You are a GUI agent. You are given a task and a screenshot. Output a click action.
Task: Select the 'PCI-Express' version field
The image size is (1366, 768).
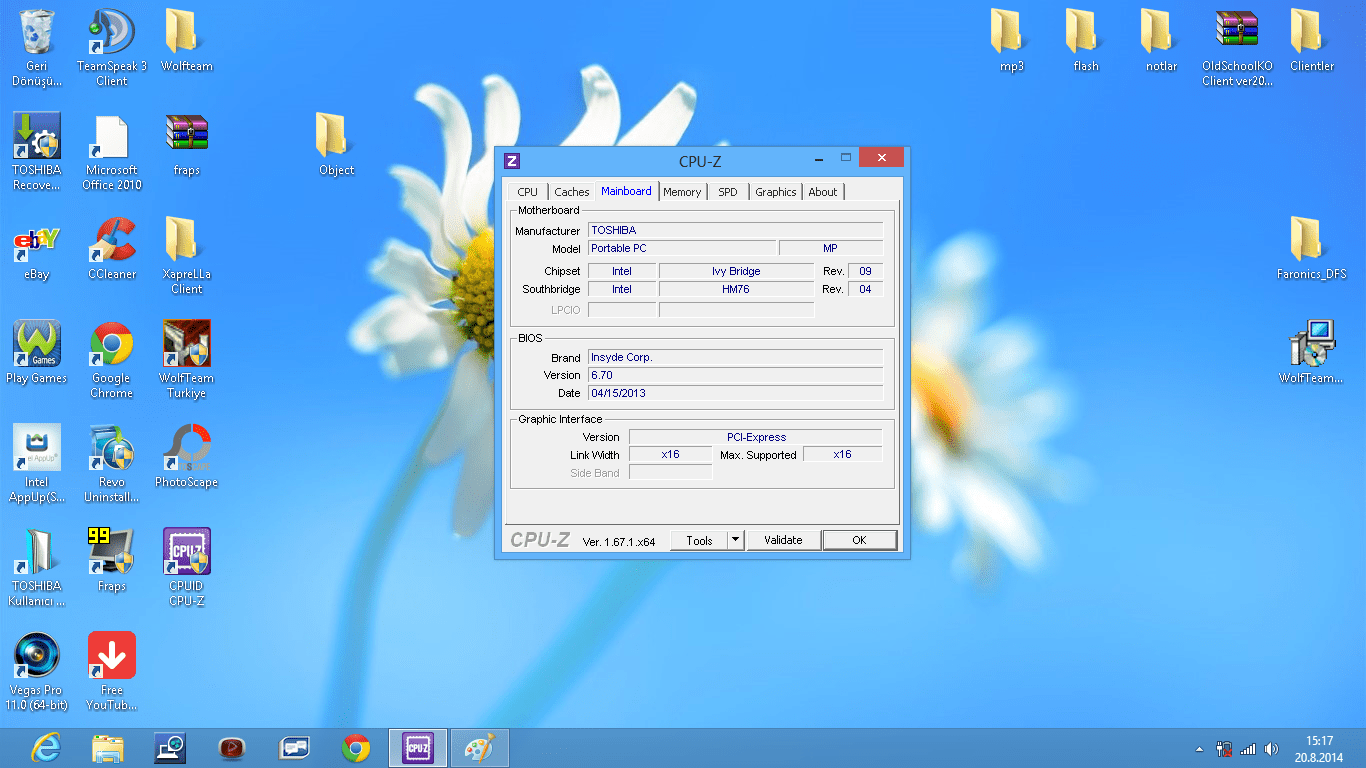(x=756, y=437)
